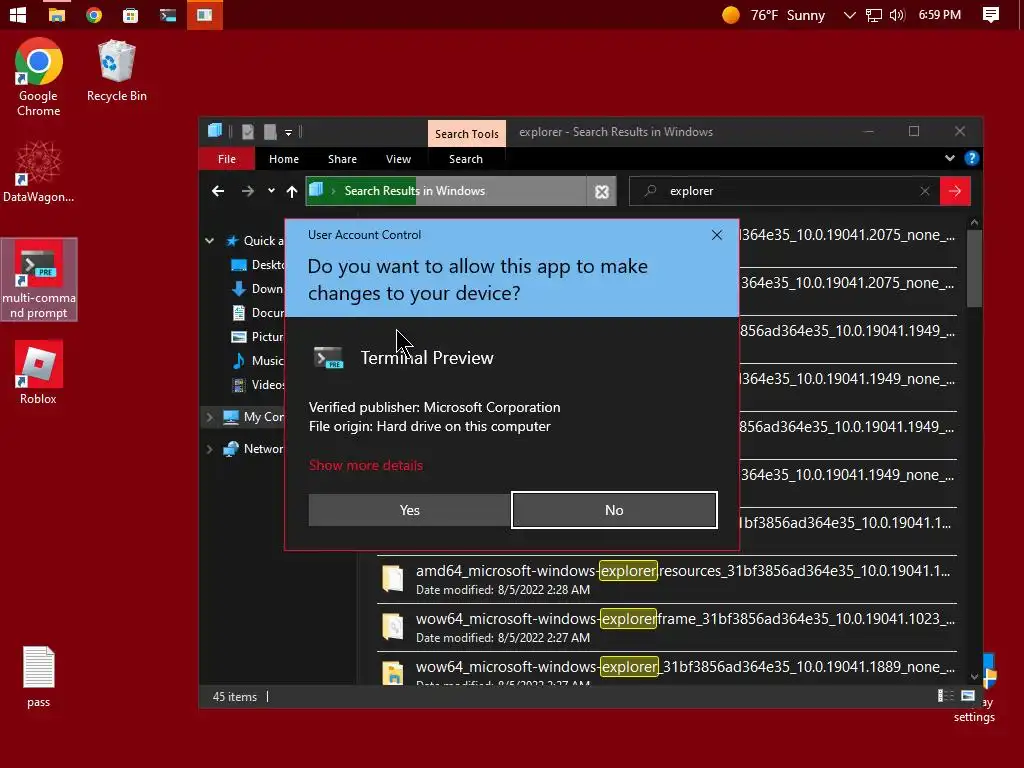The width and height of the screenshot is (1024, 768).
Task: Open recent locations dropdown arrow
Action: [271, 191]
